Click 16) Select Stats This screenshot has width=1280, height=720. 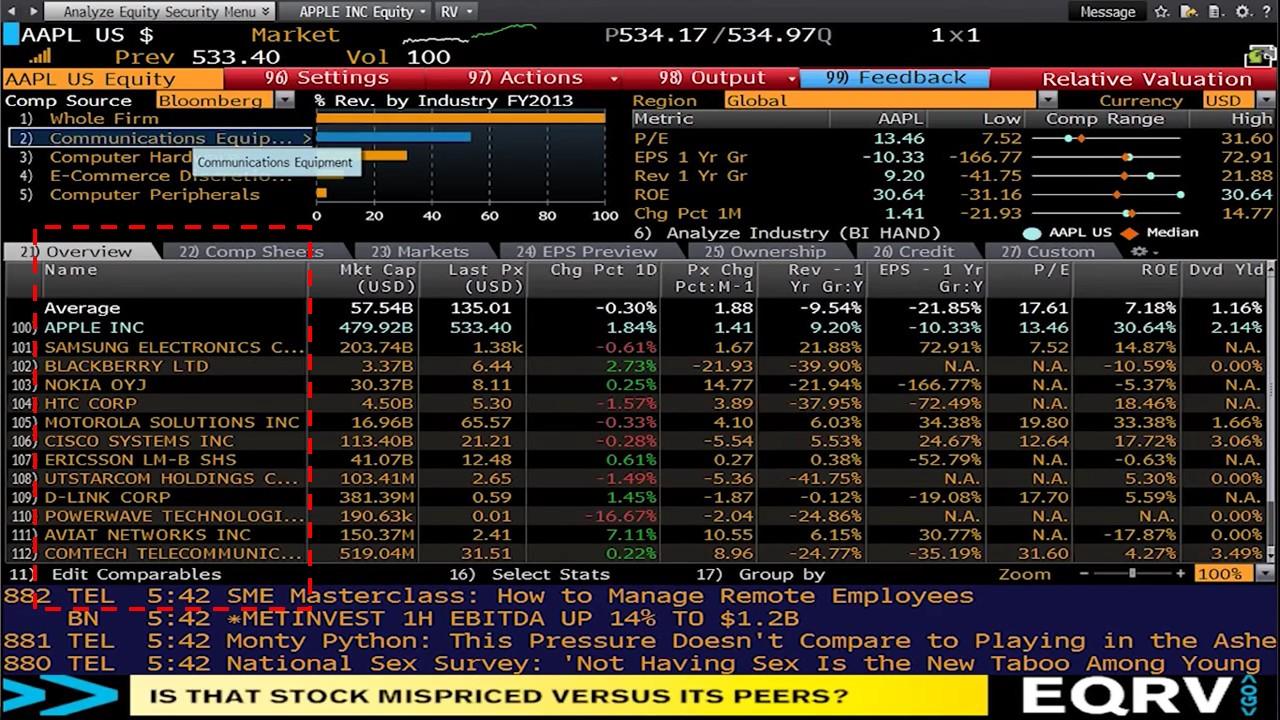coord(529,574)
